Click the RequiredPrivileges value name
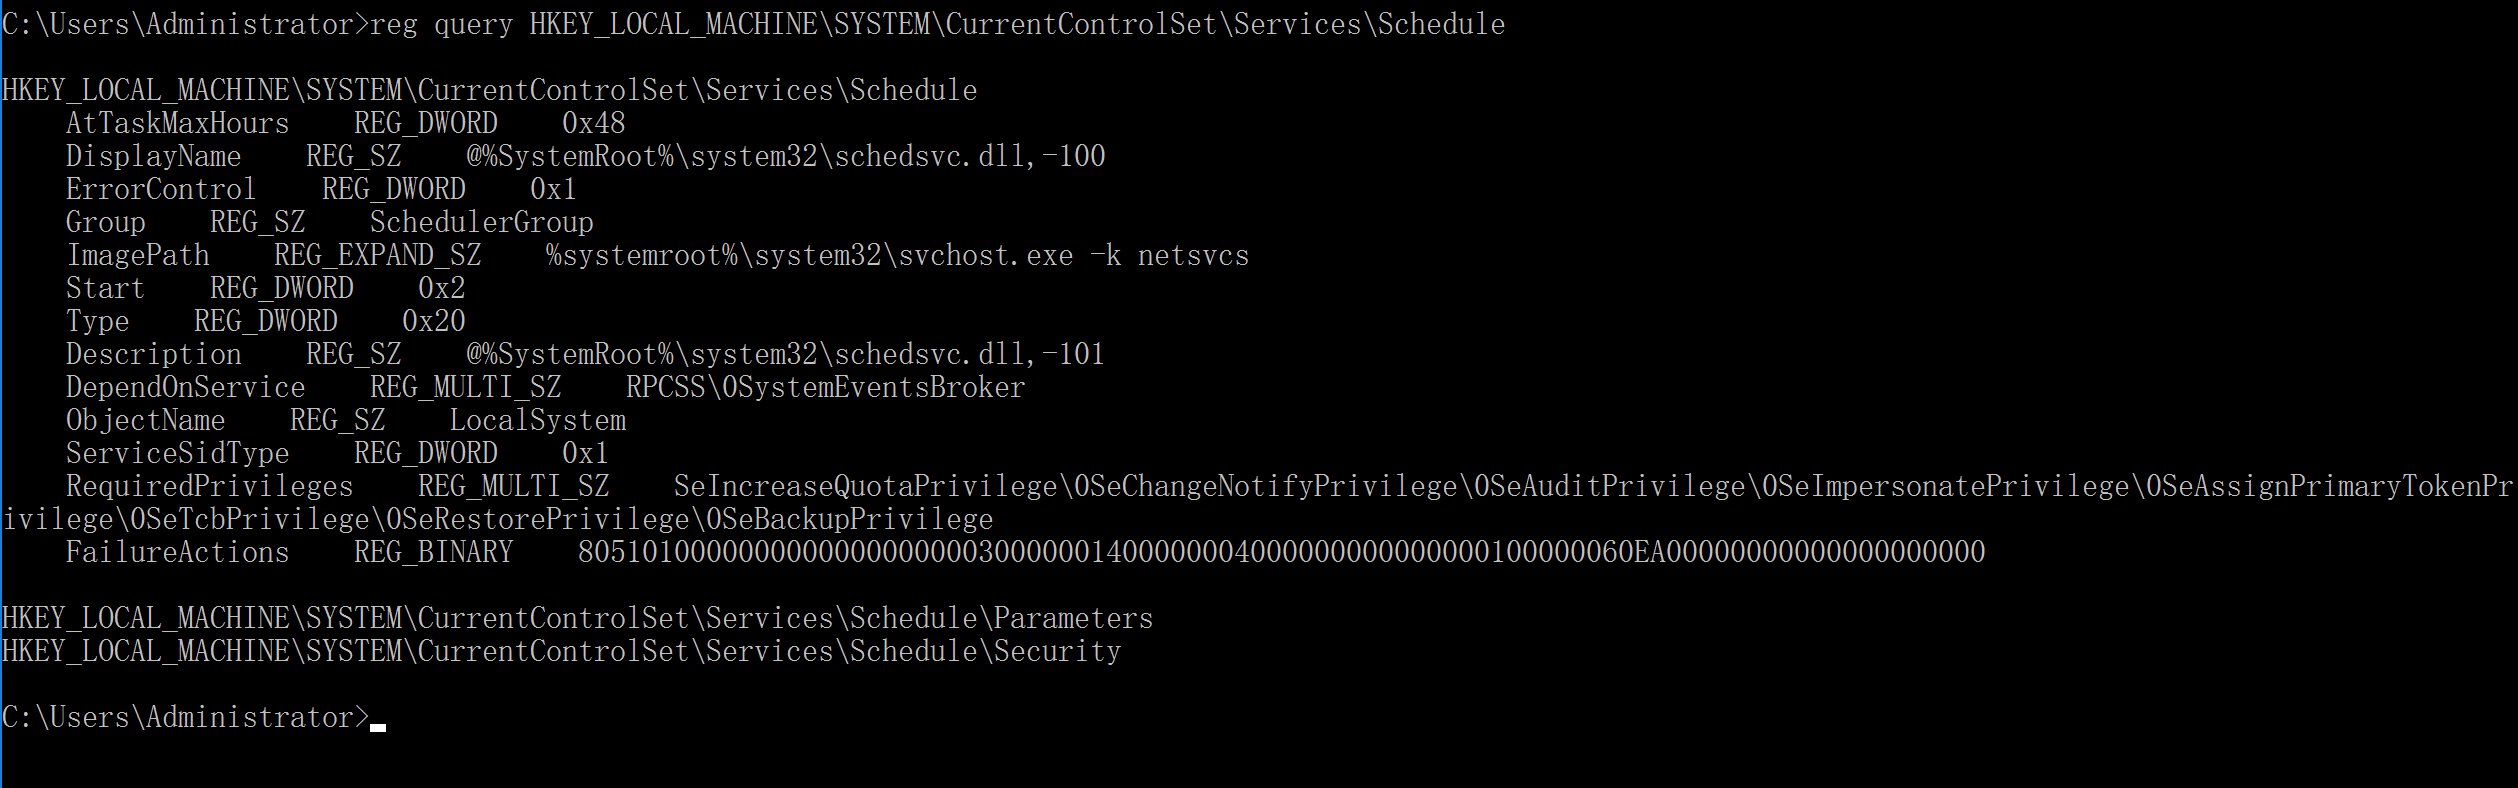This screenshot has height=788, width=2518. click(209, 487)
